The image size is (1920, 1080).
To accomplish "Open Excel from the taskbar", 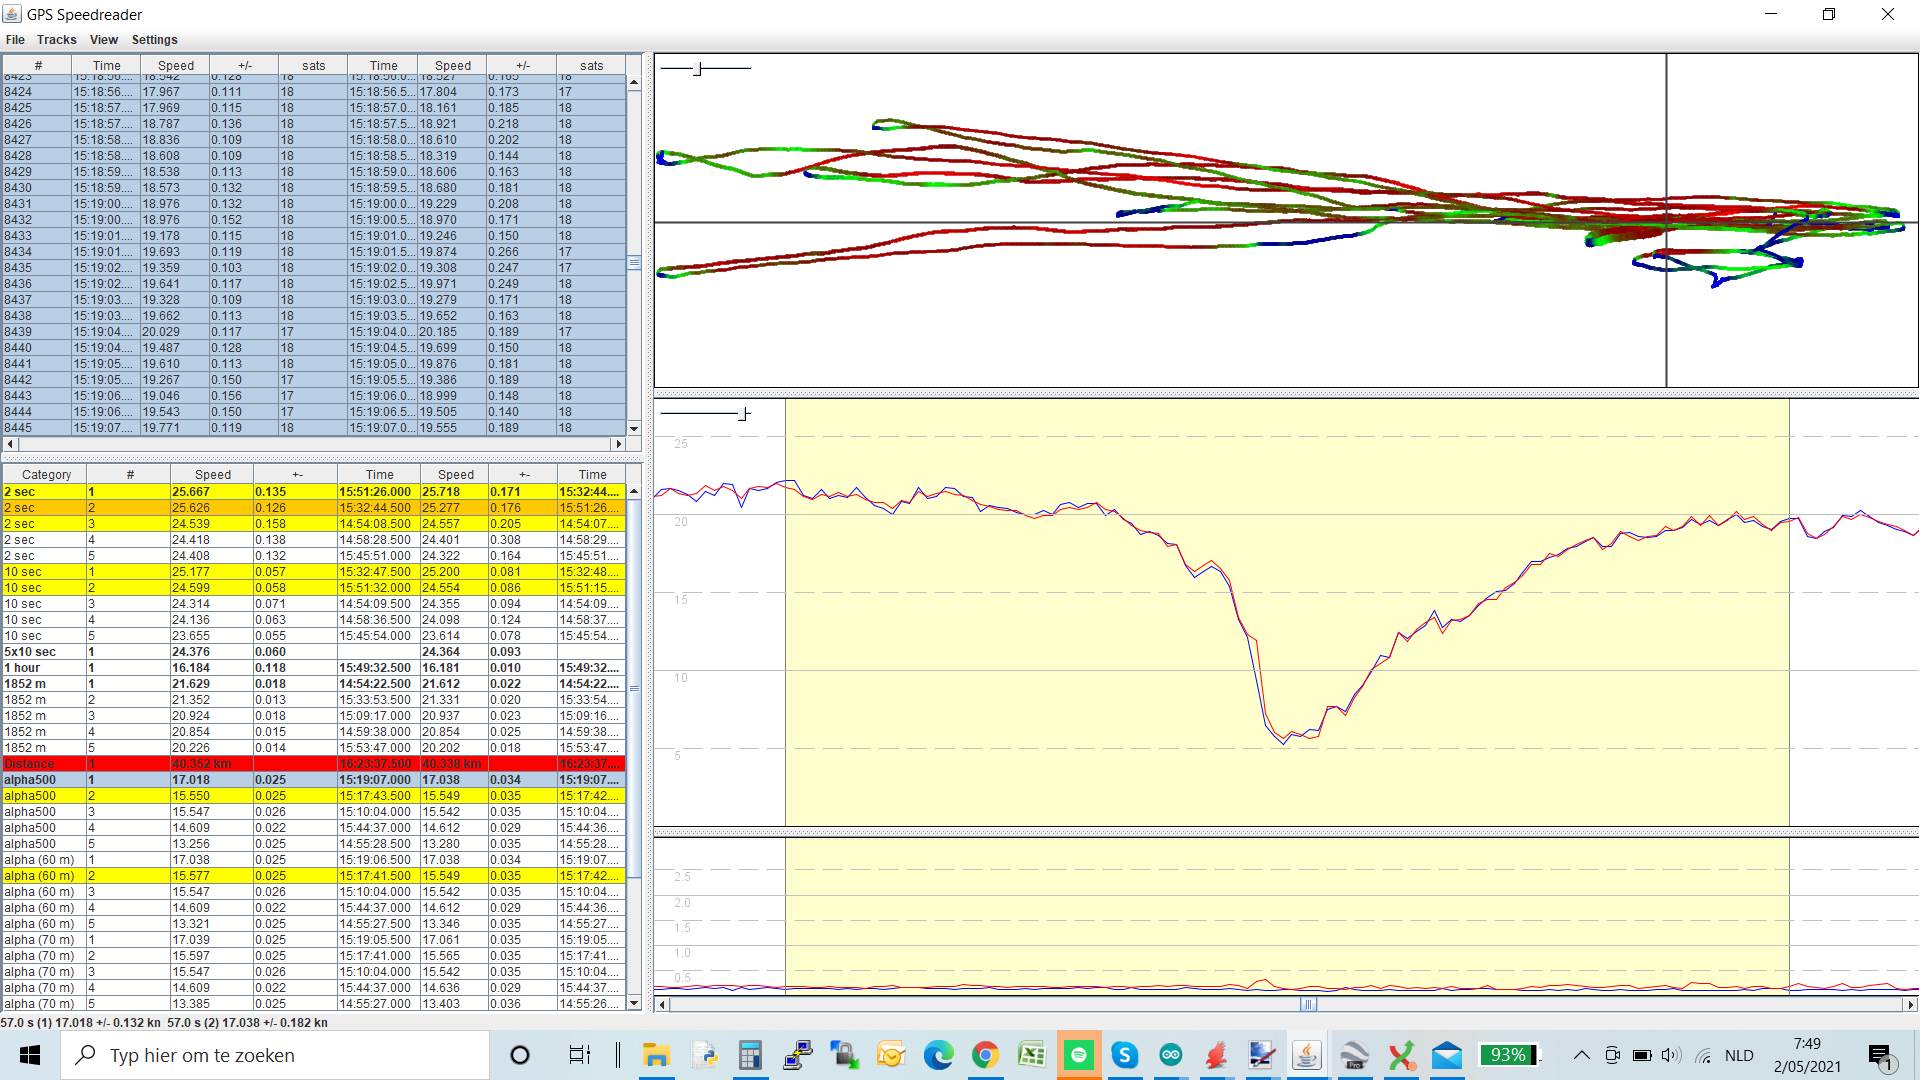I will coord(1031,1055).
